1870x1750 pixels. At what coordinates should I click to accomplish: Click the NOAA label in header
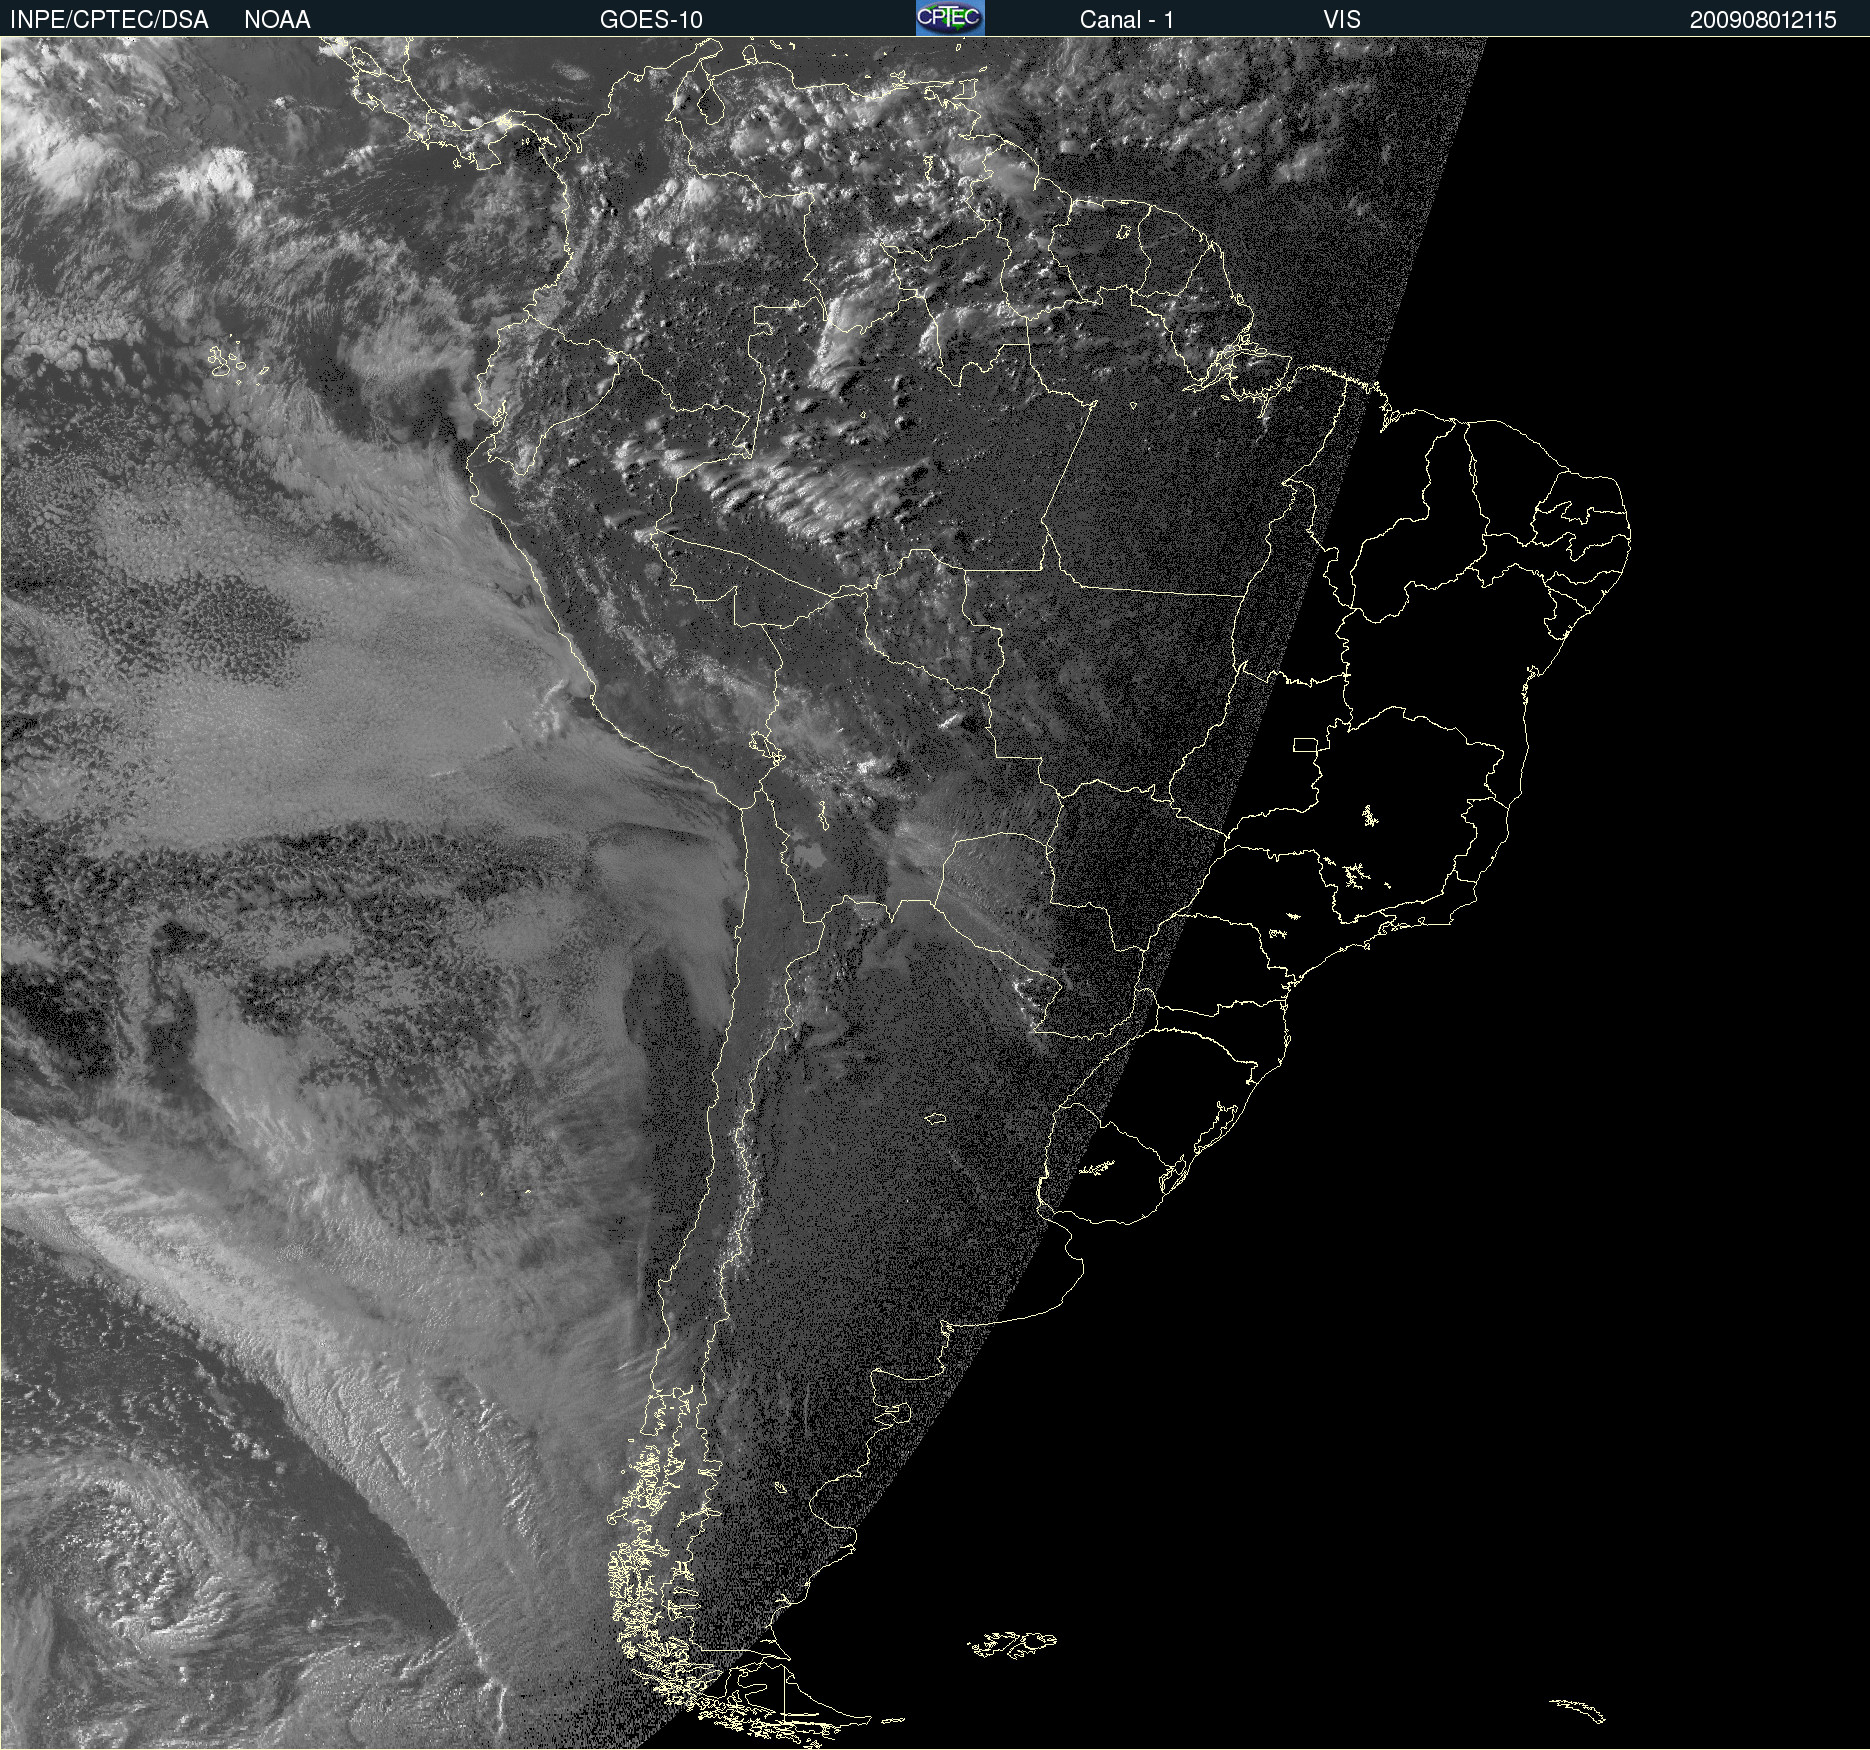tap(277, 20)
